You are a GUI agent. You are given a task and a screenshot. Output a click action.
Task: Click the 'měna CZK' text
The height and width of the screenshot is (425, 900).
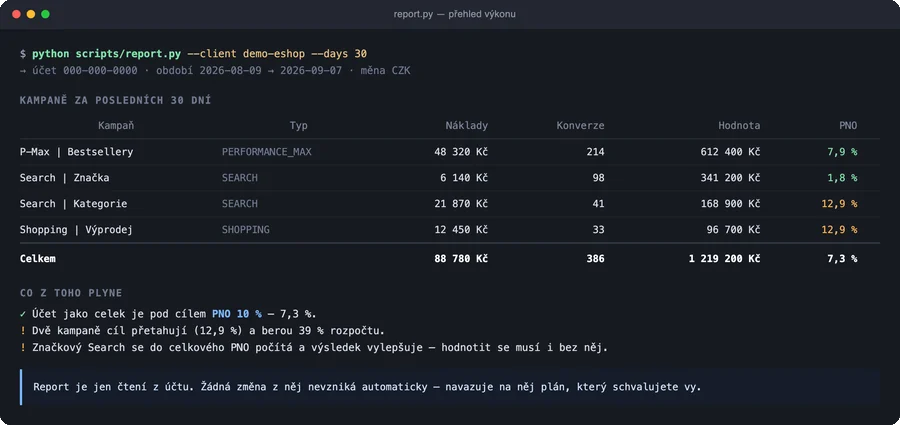[x=386, y=71]
